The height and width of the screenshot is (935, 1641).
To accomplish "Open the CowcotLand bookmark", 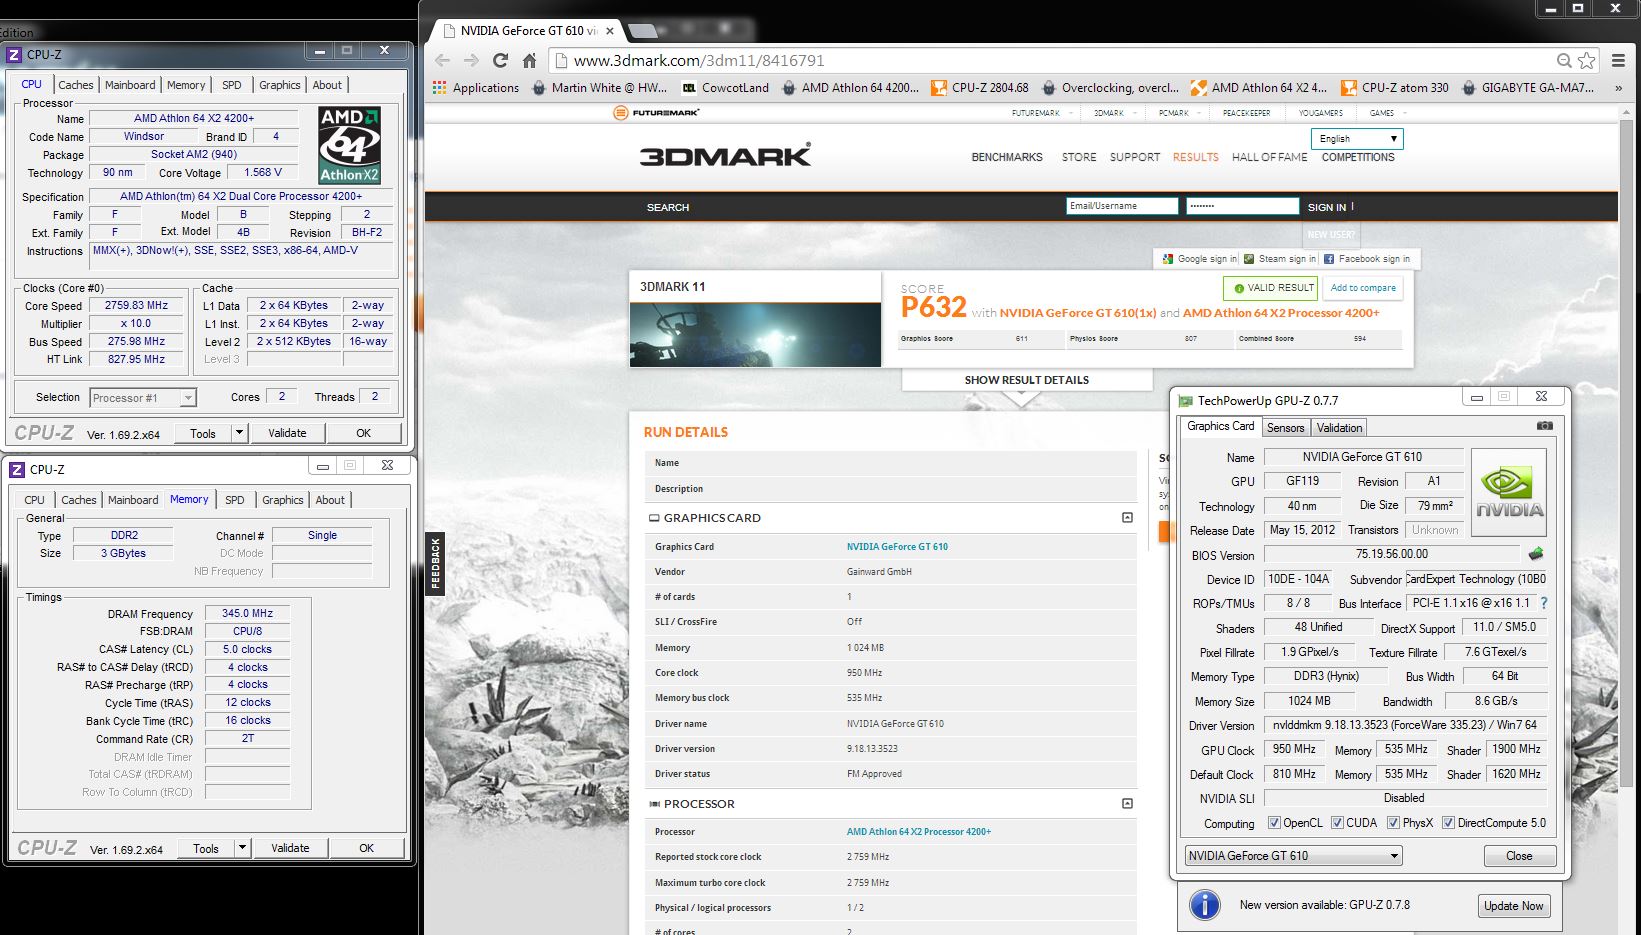I will click(725, 88).
